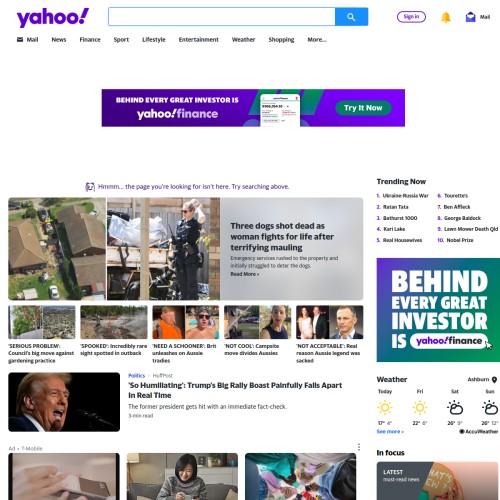
Task: Click the Sign in button
Action: [411, 17]
